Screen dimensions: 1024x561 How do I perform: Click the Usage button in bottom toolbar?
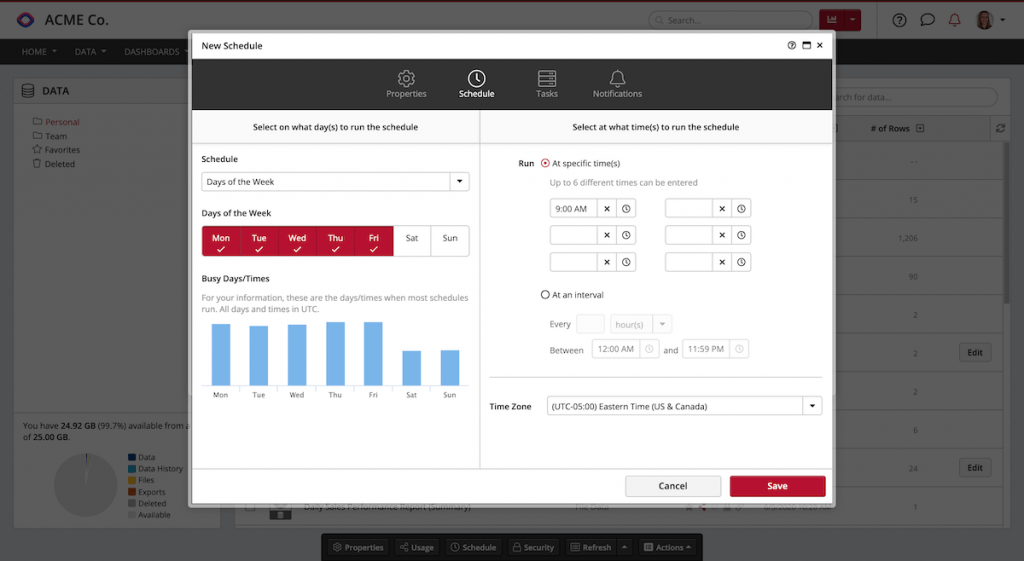tap(417, 547)
